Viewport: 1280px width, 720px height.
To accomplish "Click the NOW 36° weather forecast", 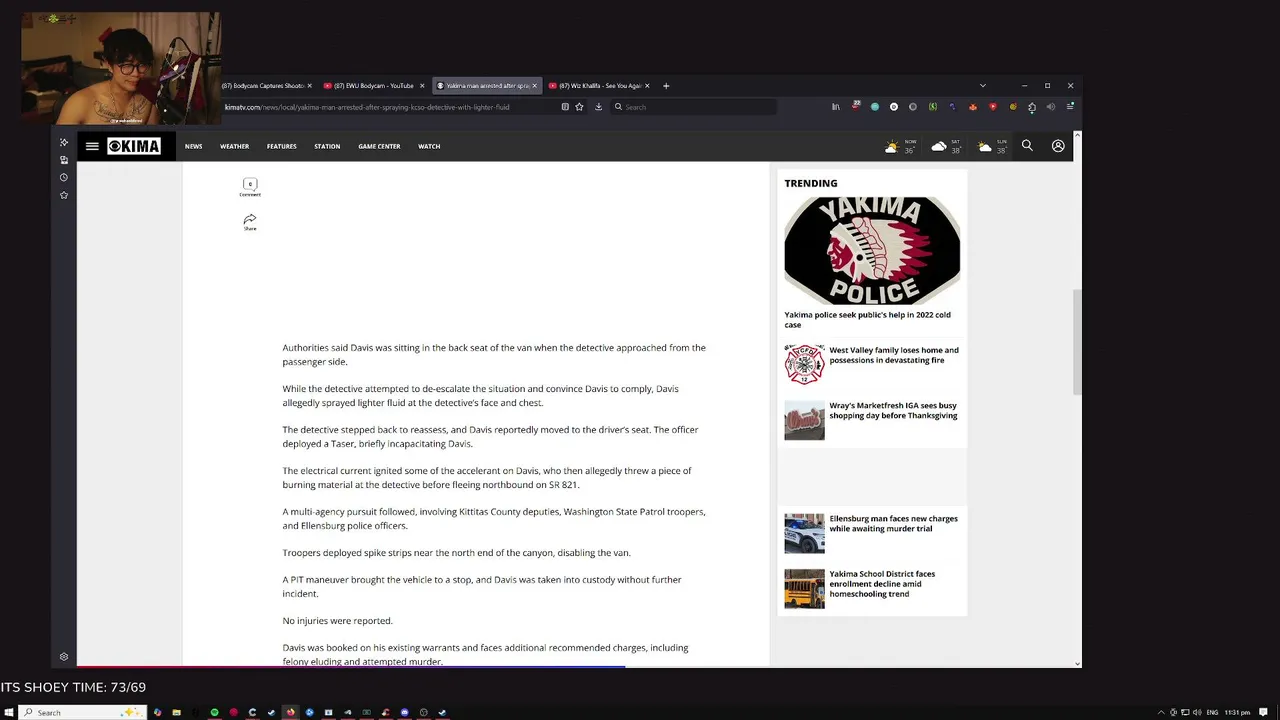I will click(900, 146).
